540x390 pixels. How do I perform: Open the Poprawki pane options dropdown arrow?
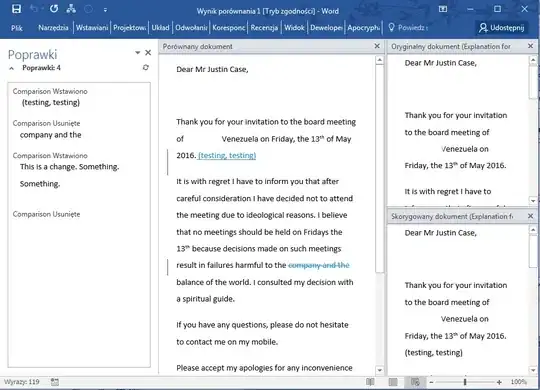(138, 52)
